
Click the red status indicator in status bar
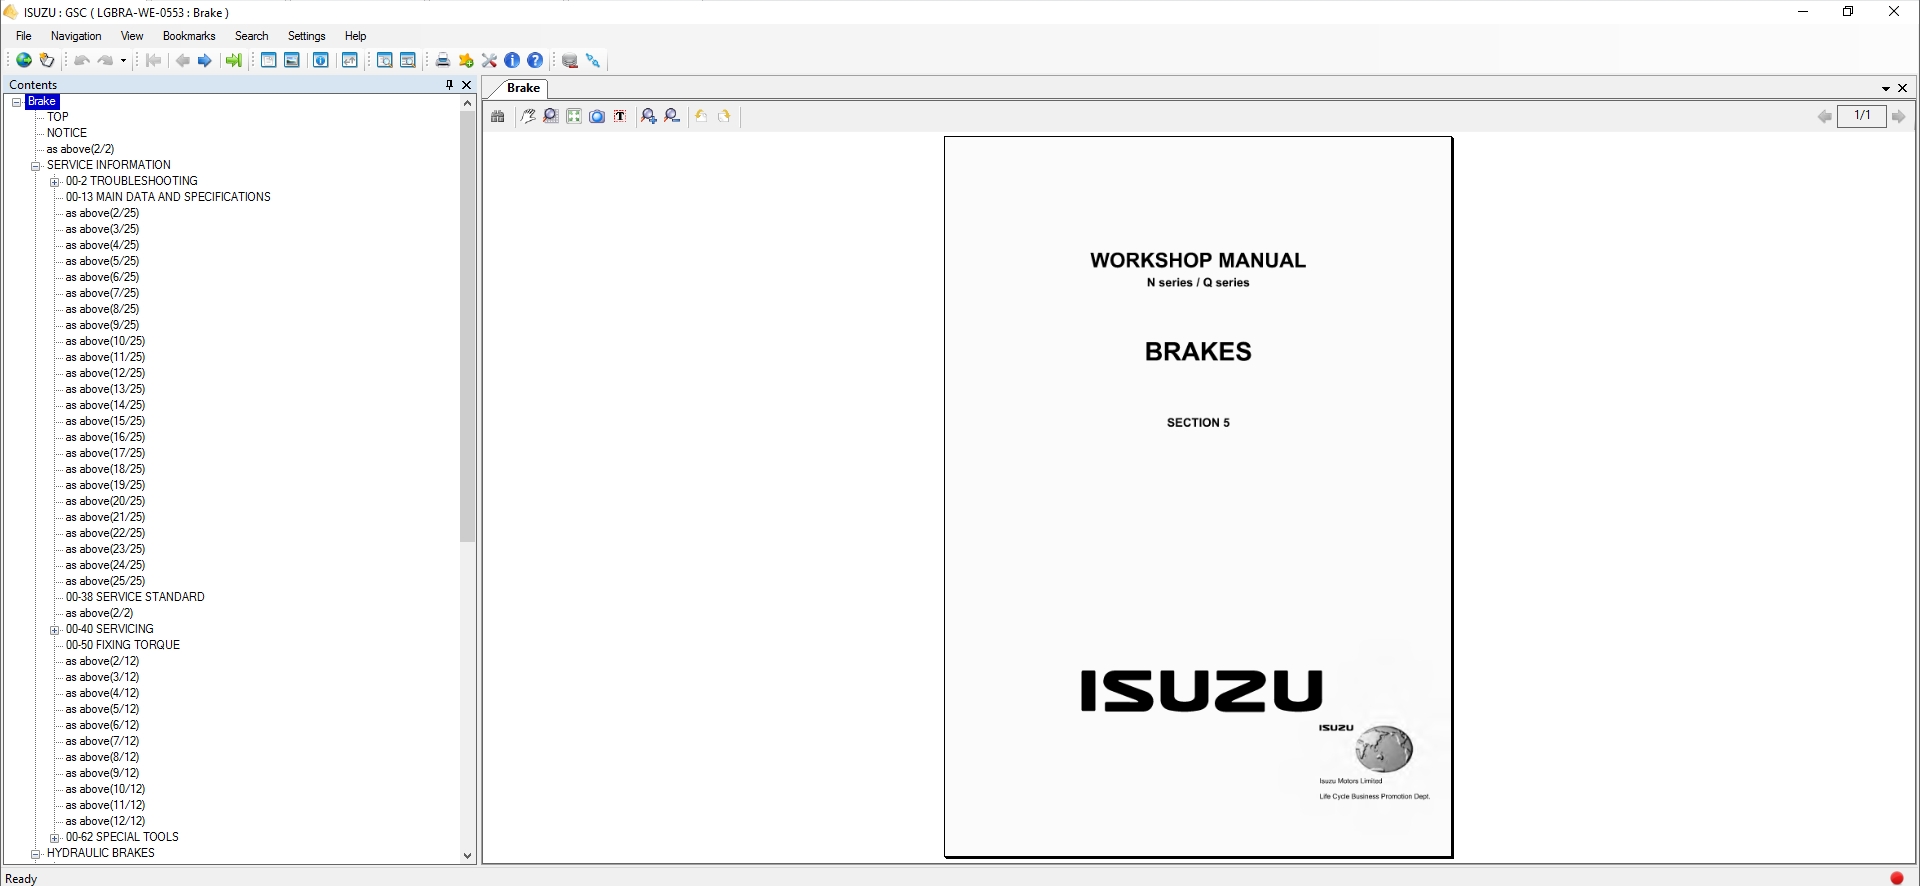coord(1897,878)
